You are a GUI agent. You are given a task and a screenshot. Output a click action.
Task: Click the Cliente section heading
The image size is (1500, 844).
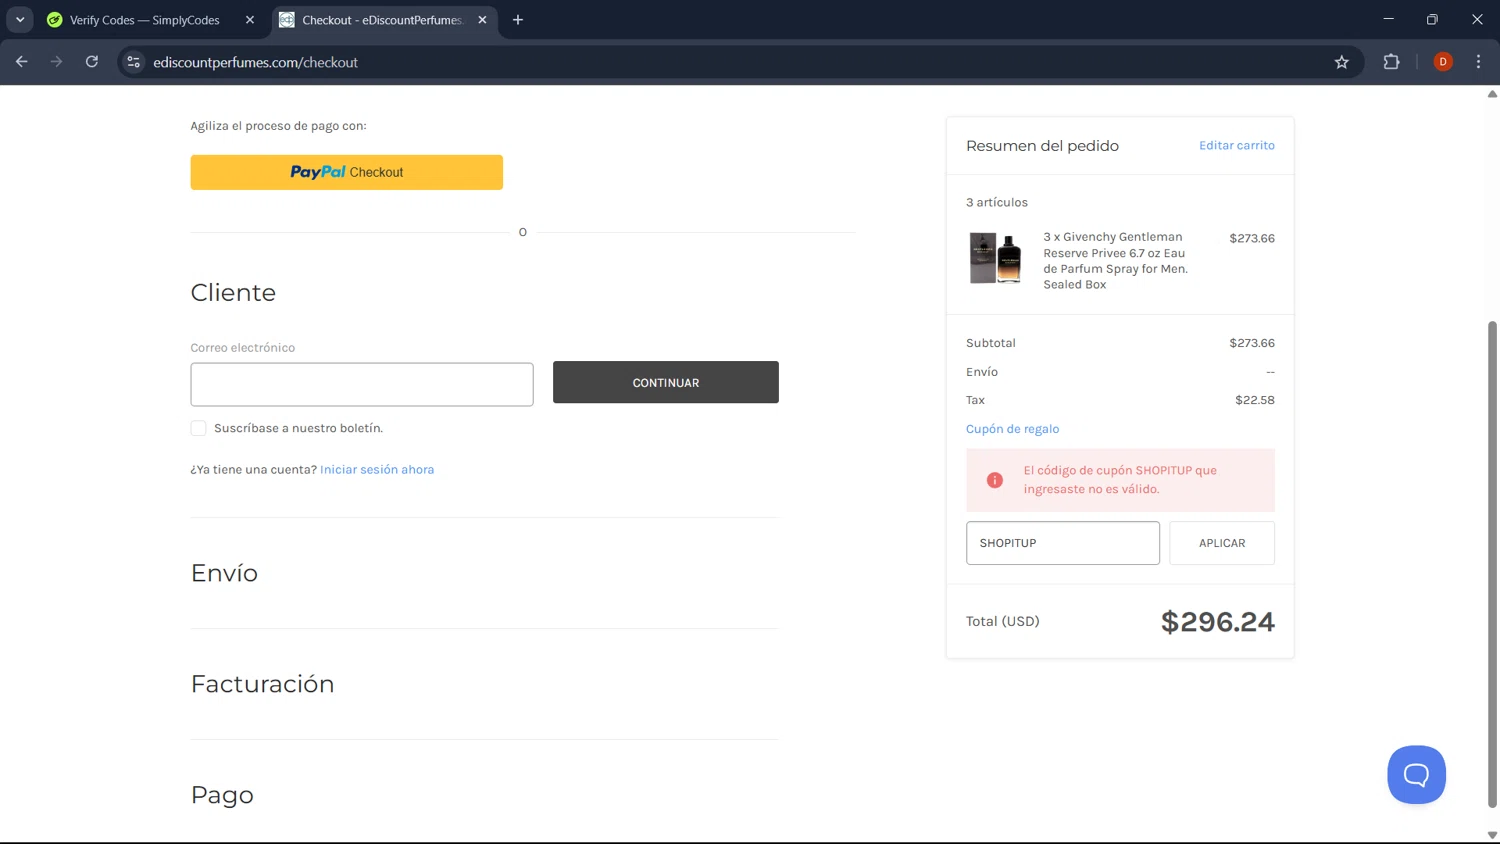(233, 293)
